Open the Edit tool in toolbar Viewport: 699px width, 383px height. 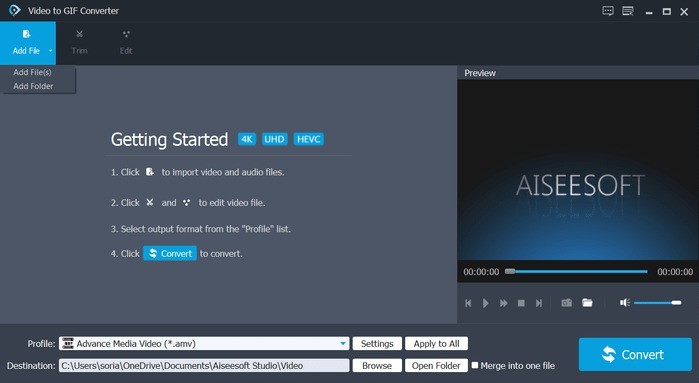coord(126,43)
